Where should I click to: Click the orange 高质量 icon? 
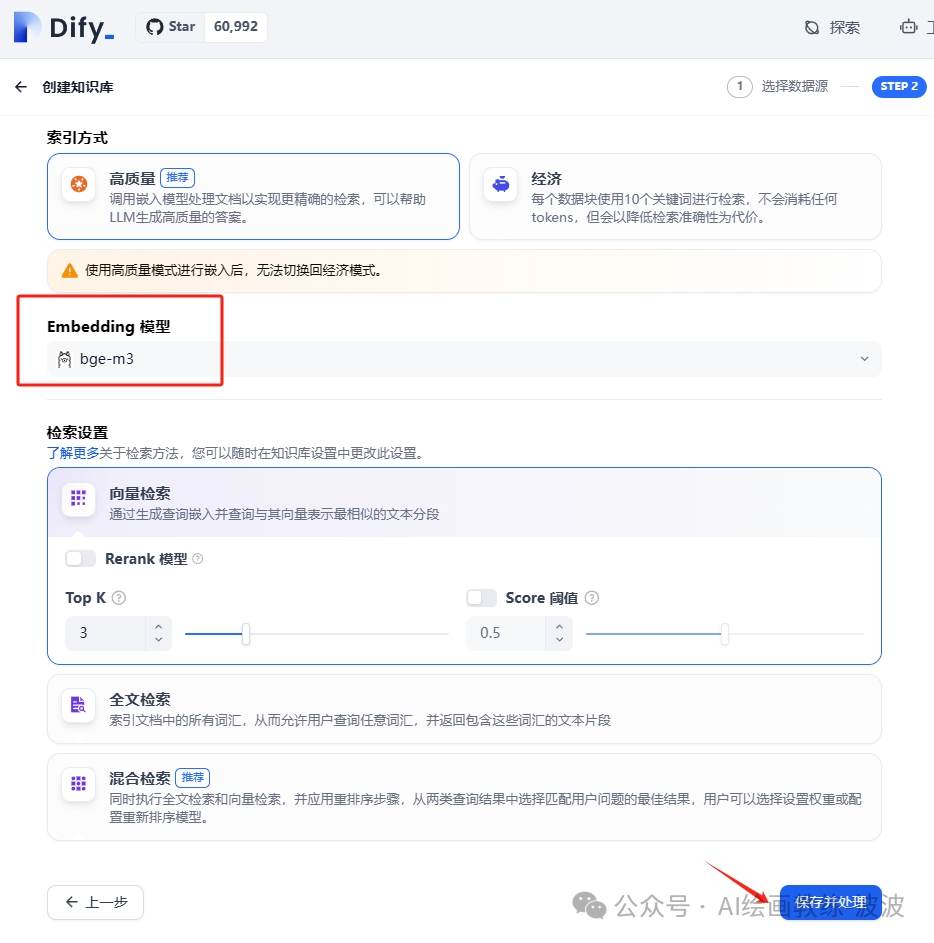tap(79, 184)
